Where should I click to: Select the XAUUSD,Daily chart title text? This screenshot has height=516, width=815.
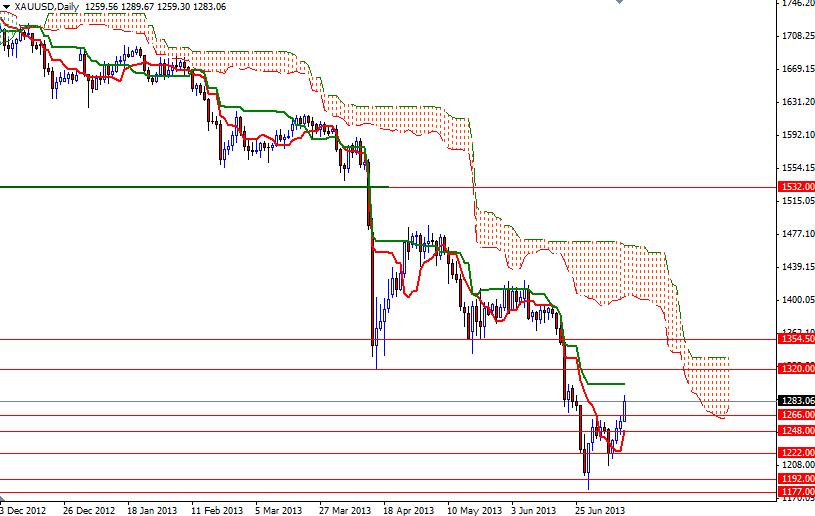coord(47,7)
